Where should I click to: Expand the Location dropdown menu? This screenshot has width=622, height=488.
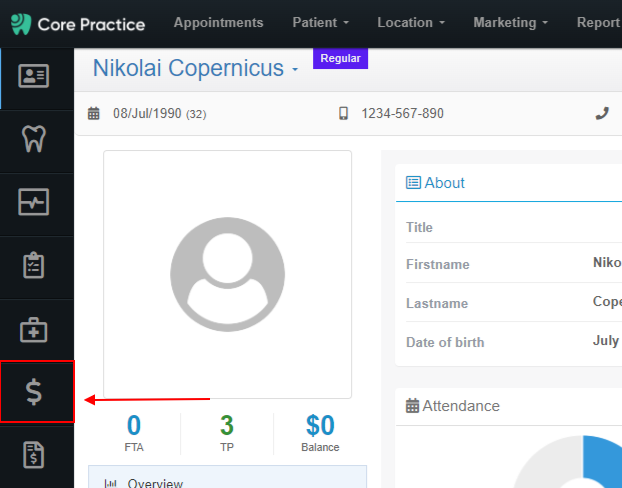[411, 23]
